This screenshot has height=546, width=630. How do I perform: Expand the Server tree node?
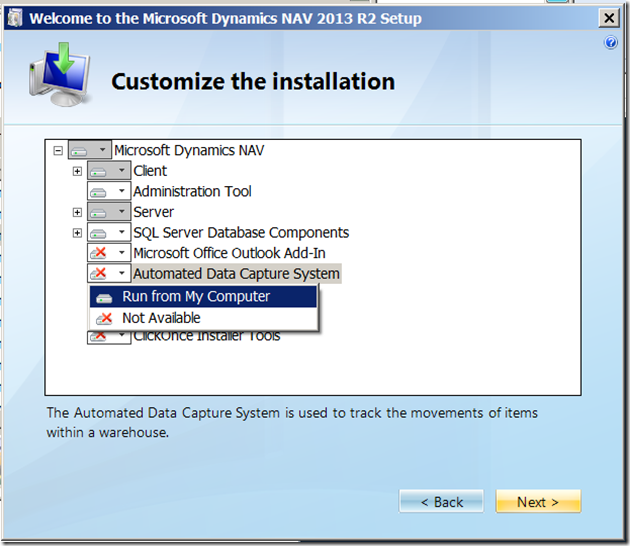pos(77,212)
